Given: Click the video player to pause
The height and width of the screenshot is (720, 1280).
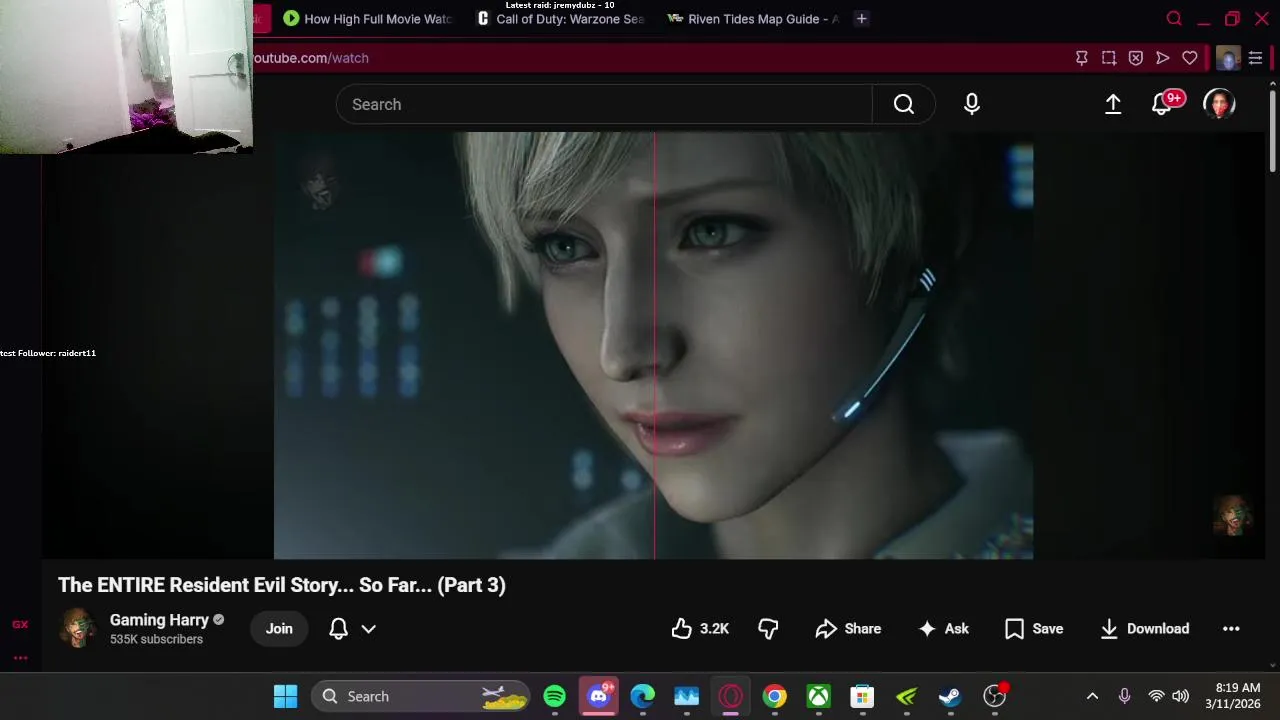Looking at the screenshot, I should coord(653,345).
